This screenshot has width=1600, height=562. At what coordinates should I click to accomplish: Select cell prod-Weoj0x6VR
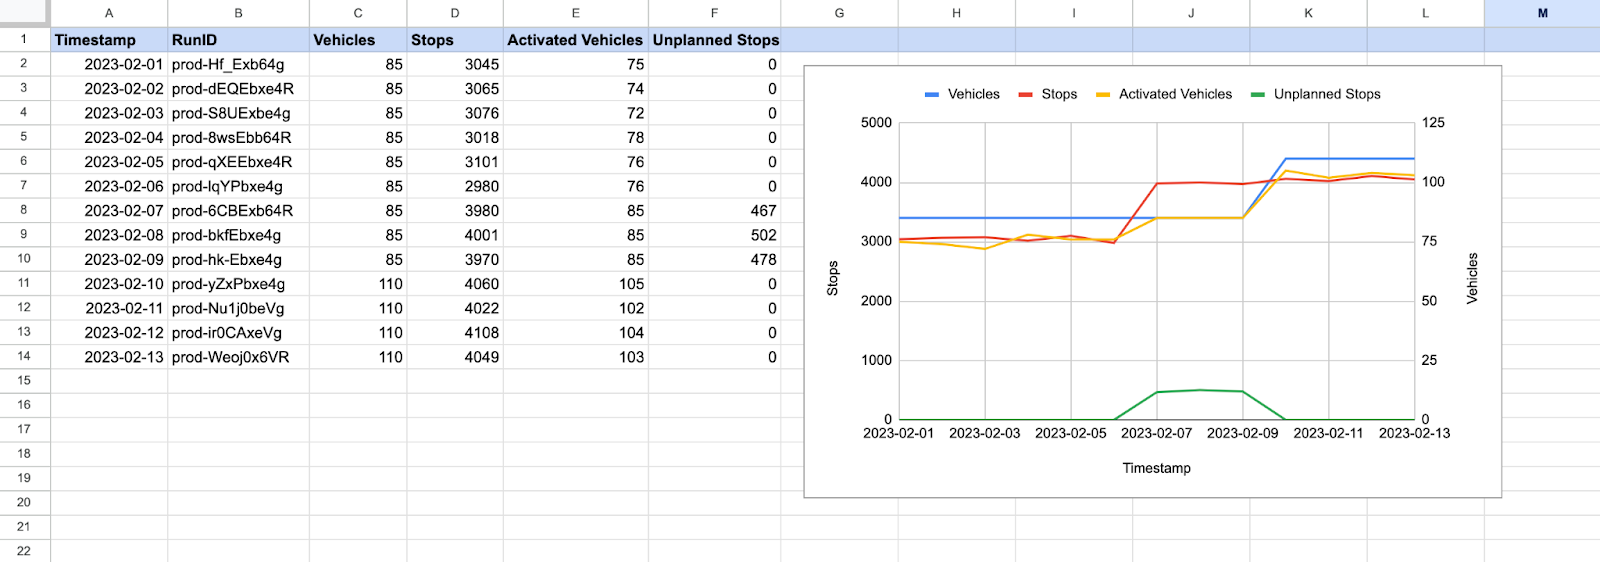pyautogui.click(x=238, y=357)
